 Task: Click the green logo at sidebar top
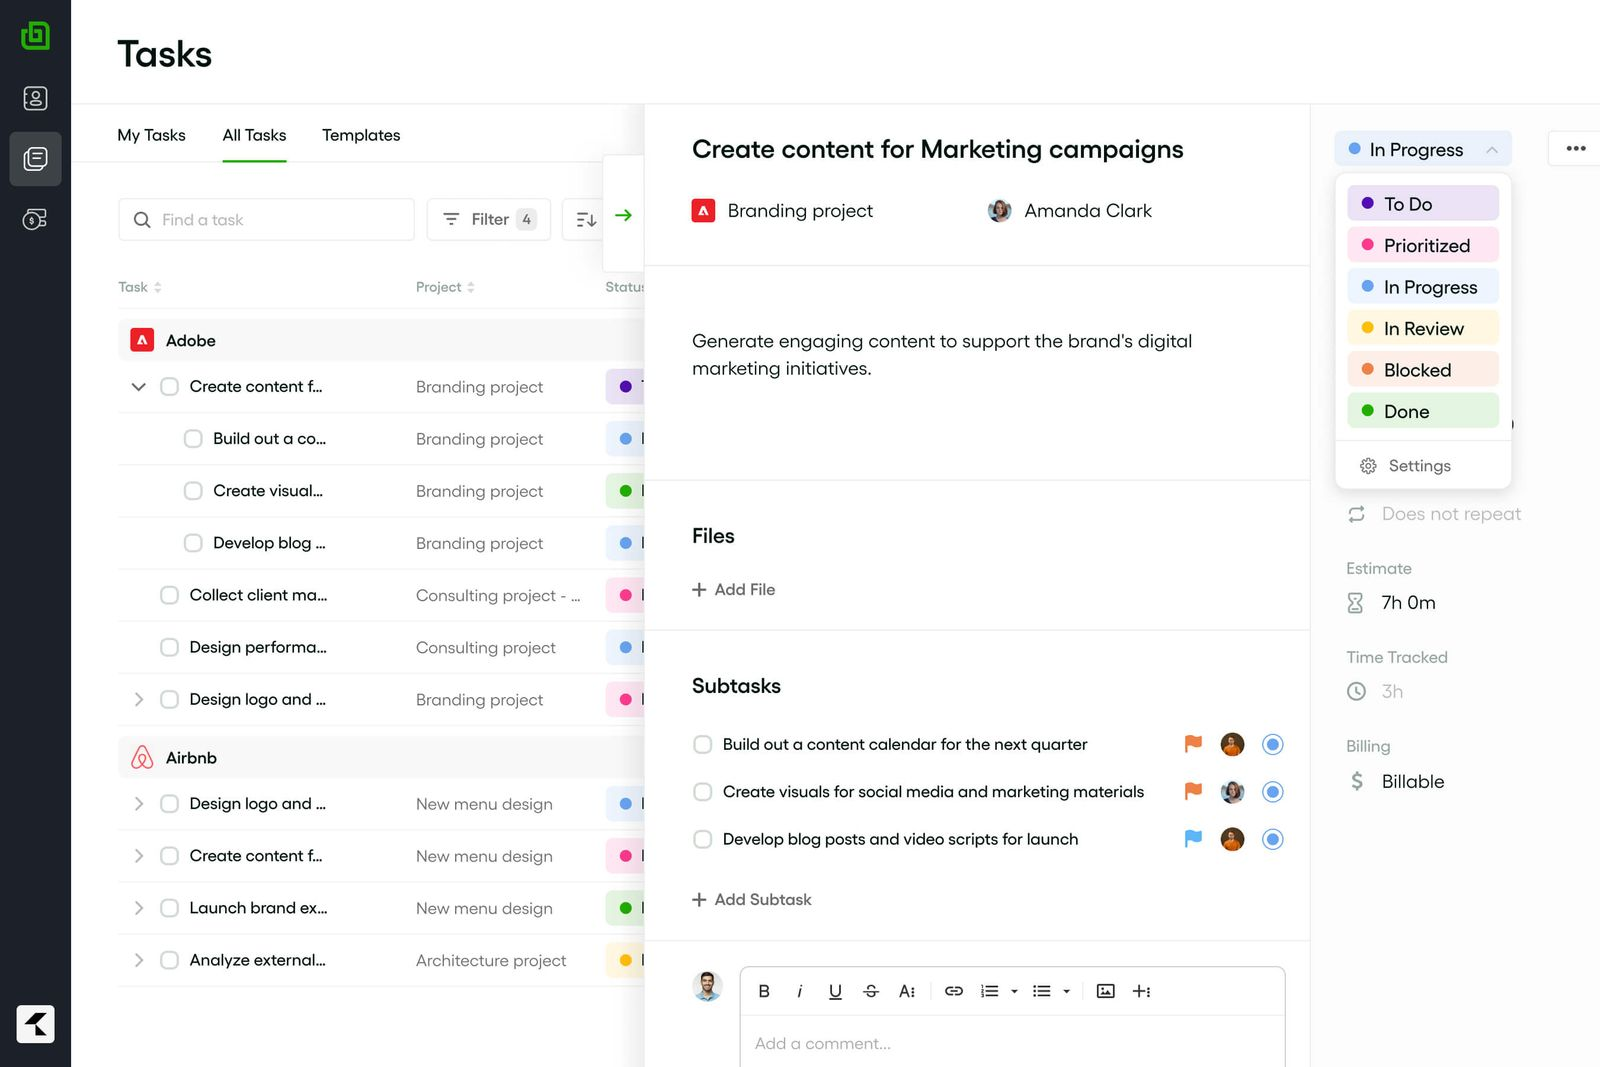coord(35,36)
